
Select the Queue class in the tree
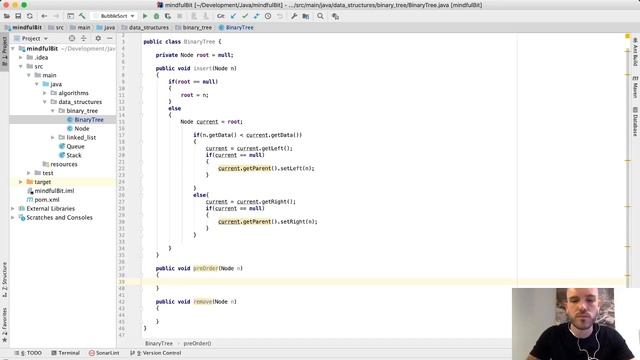click(72, 146)
